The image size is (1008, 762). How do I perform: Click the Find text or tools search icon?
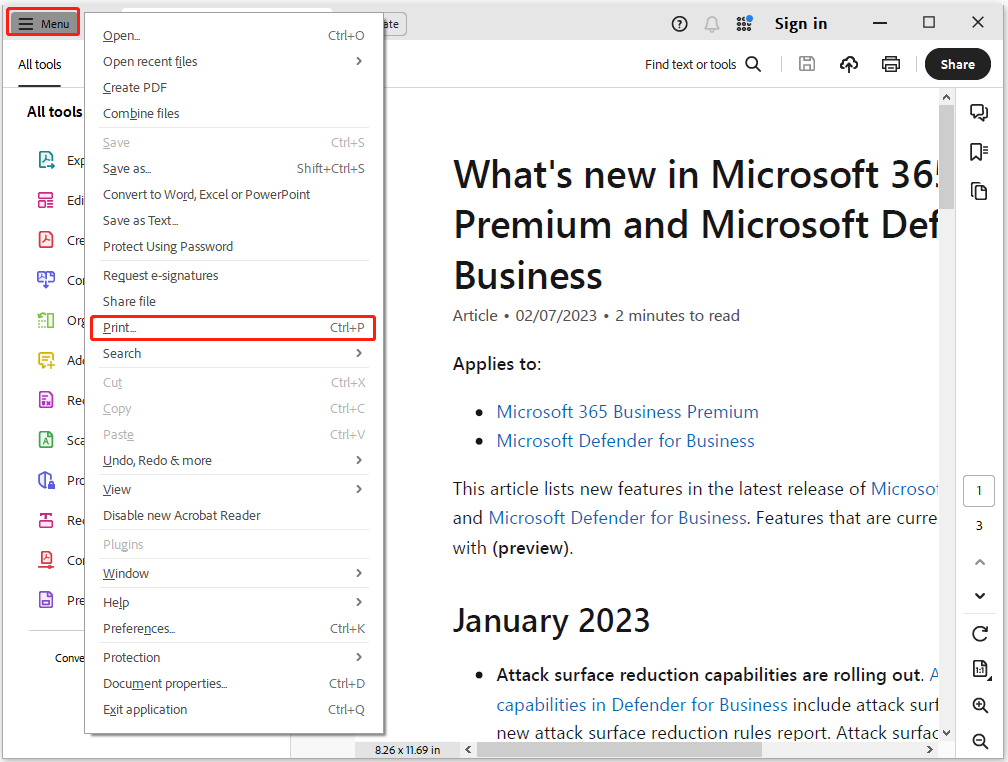click(753, 64)
